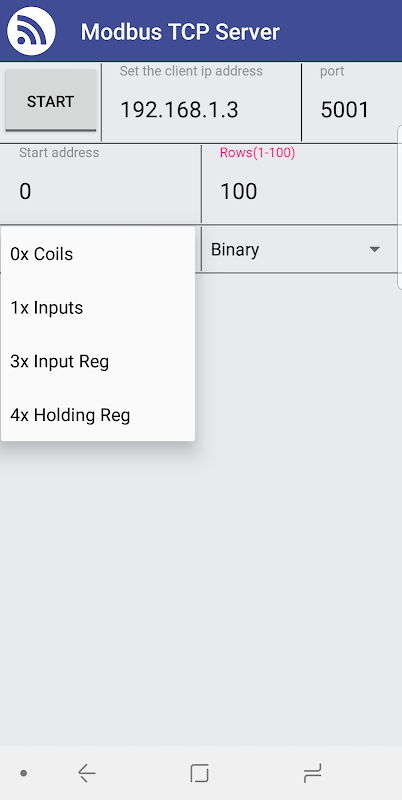402x800 pixels.
Task: Open recent apps from navigation bar
Action: (312, 773)
